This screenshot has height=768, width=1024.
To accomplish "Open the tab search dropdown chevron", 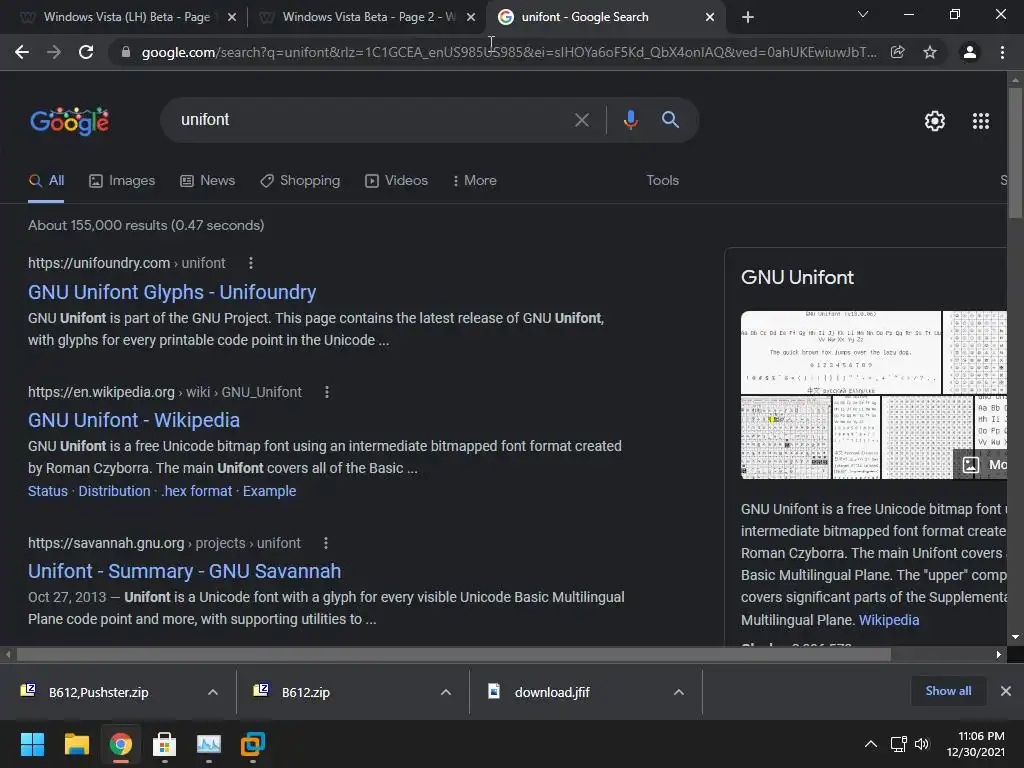I will [x=863, y=14].
